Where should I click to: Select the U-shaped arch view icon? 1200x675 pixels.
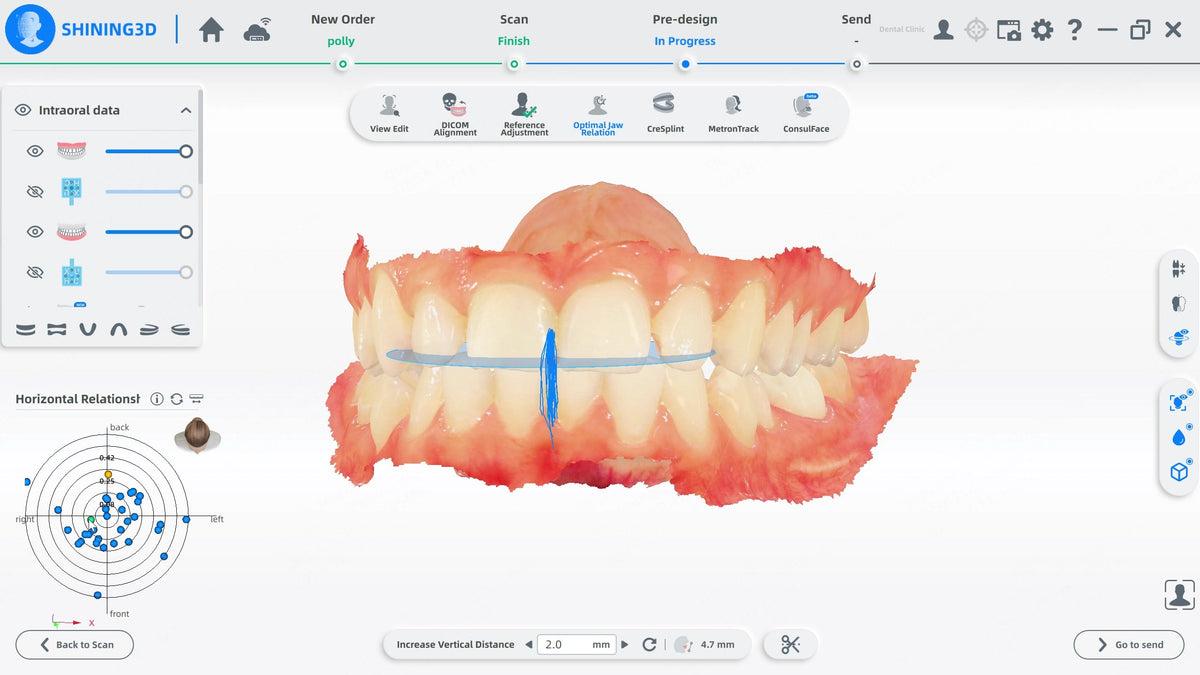(88, 329)
